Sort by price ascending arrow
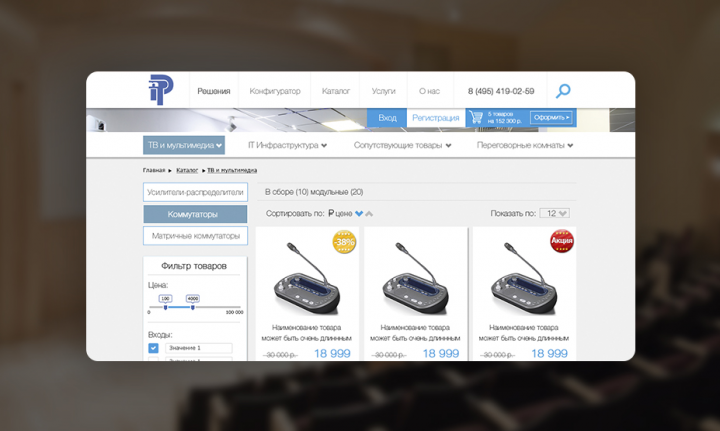 (369, 213)
